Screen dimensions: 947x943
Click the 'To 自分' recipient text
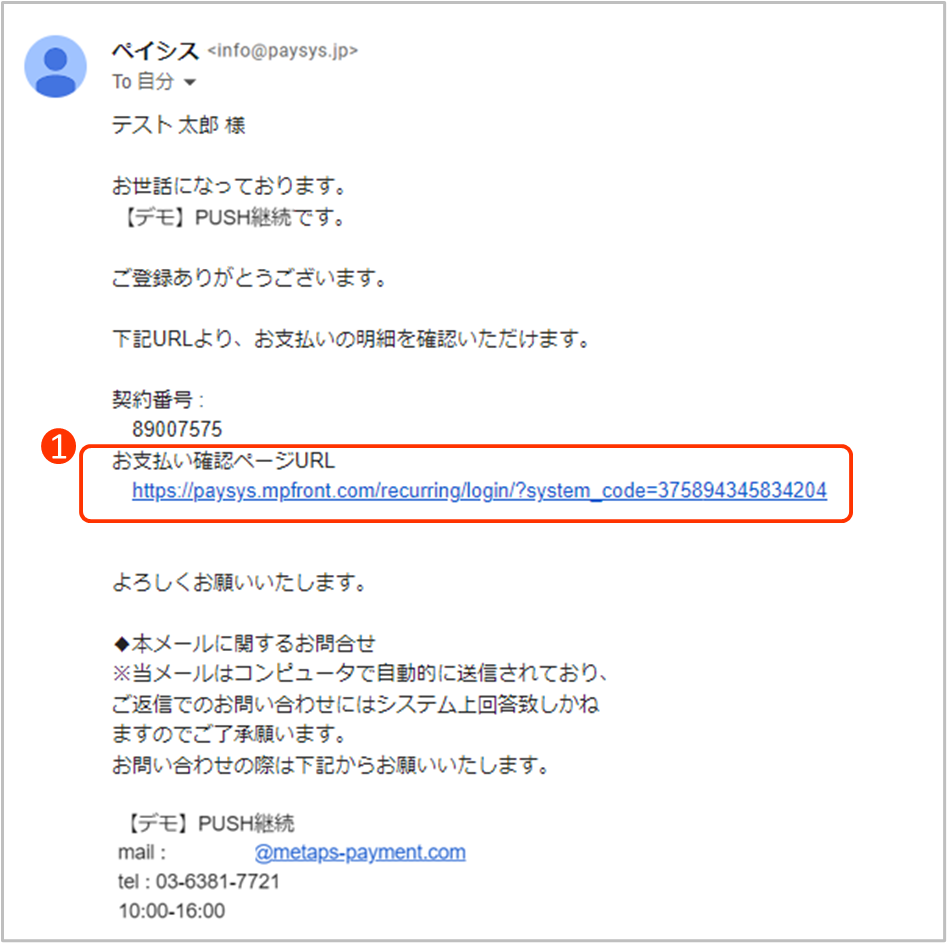point(143,82)
